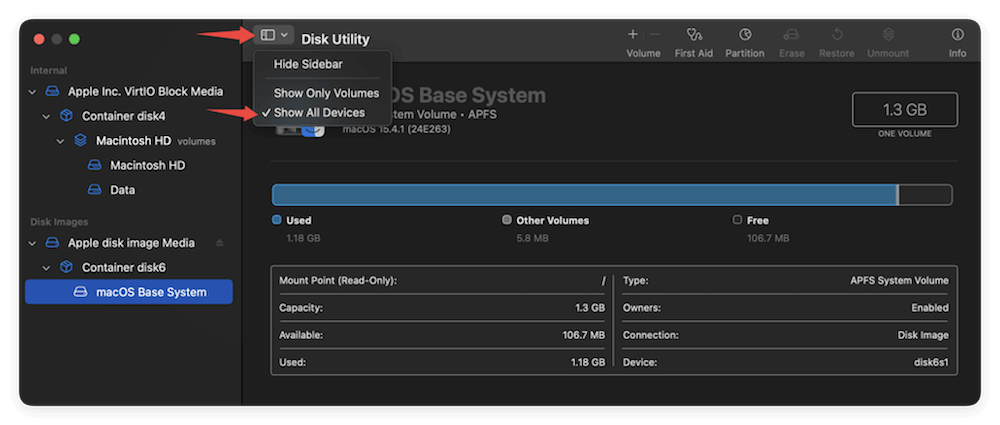The width and height of the screenshot is (1000, 425).
Task: Click the APFS System Volume type value
Action: (x=899, y=280)
